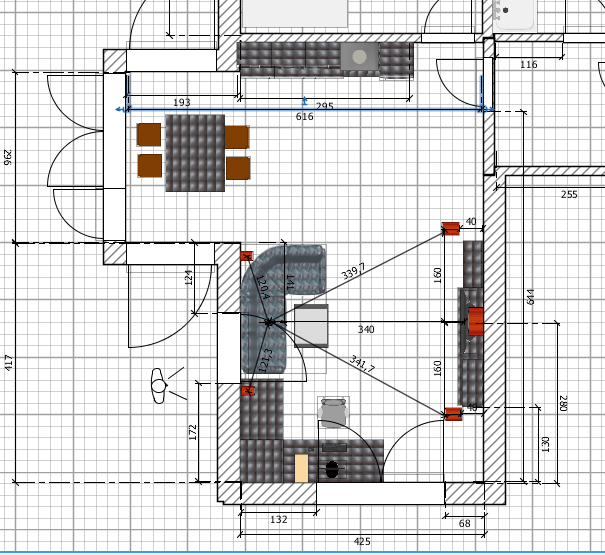Select the upper-right red corner speaker

(451, 228)
